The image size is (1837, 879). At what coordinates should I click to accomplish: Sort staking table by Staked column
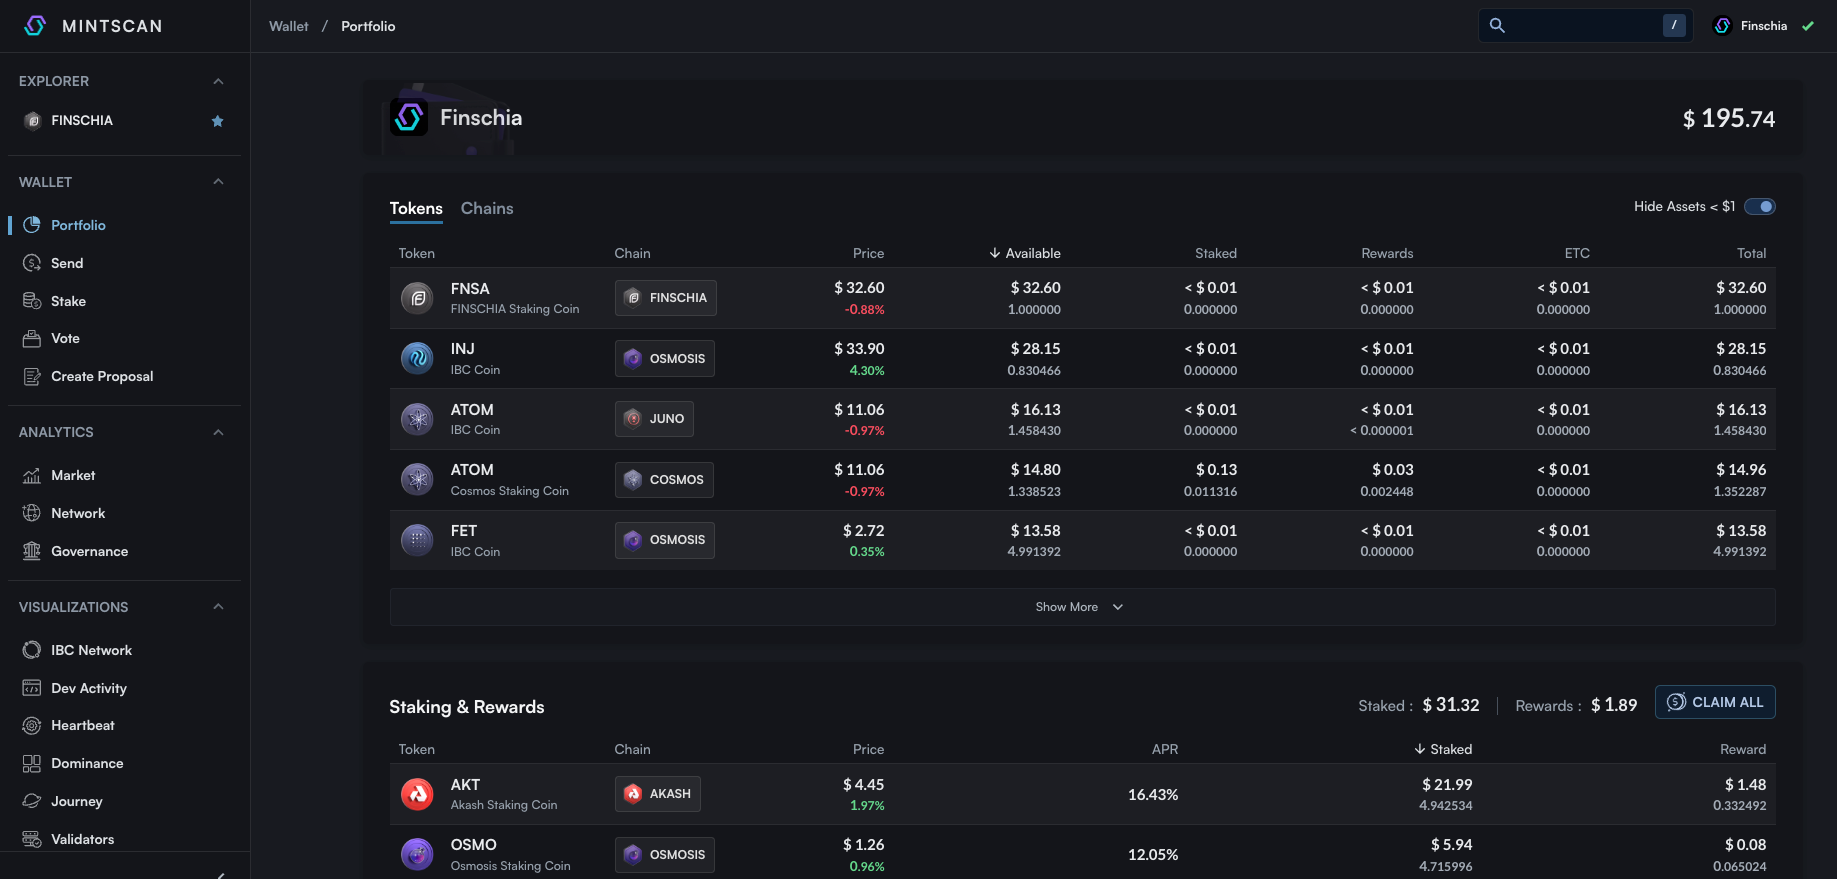pyautogui.click(x=1443, y=749)
